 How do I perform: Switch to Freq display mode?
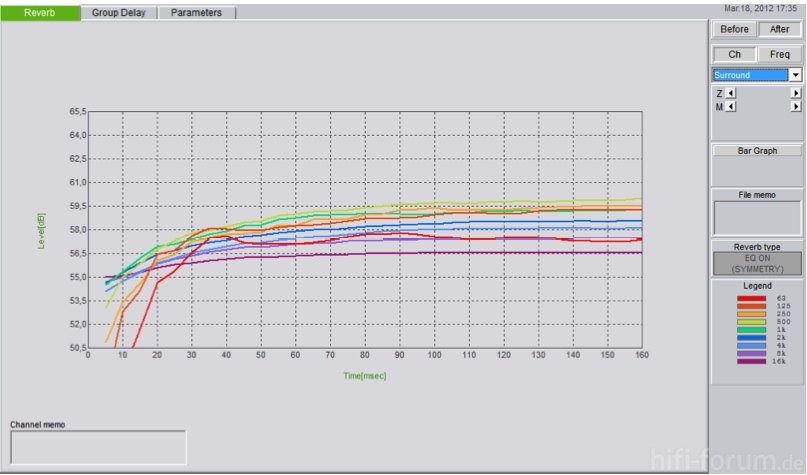coord(780,54)
